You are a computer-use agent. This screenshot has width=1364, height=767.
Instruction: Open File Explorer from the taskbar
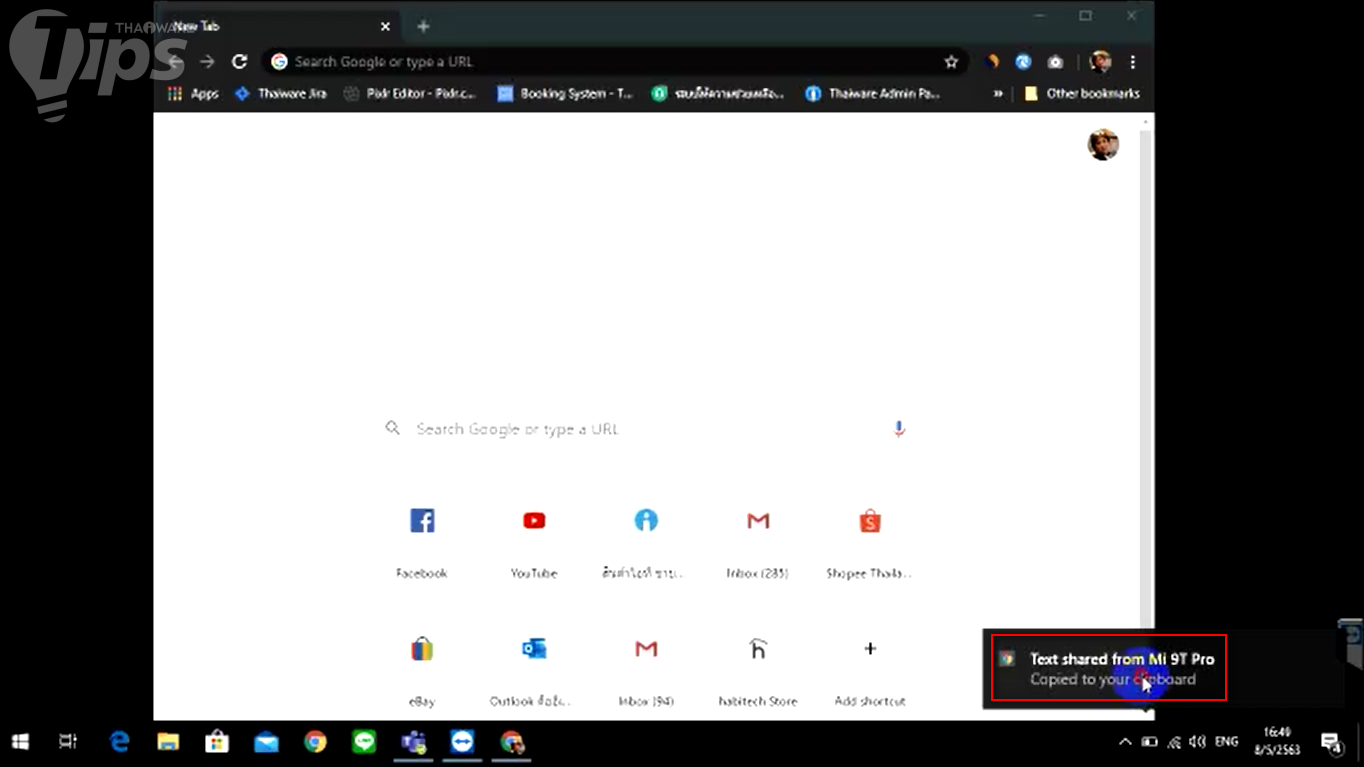click(168, 742)
